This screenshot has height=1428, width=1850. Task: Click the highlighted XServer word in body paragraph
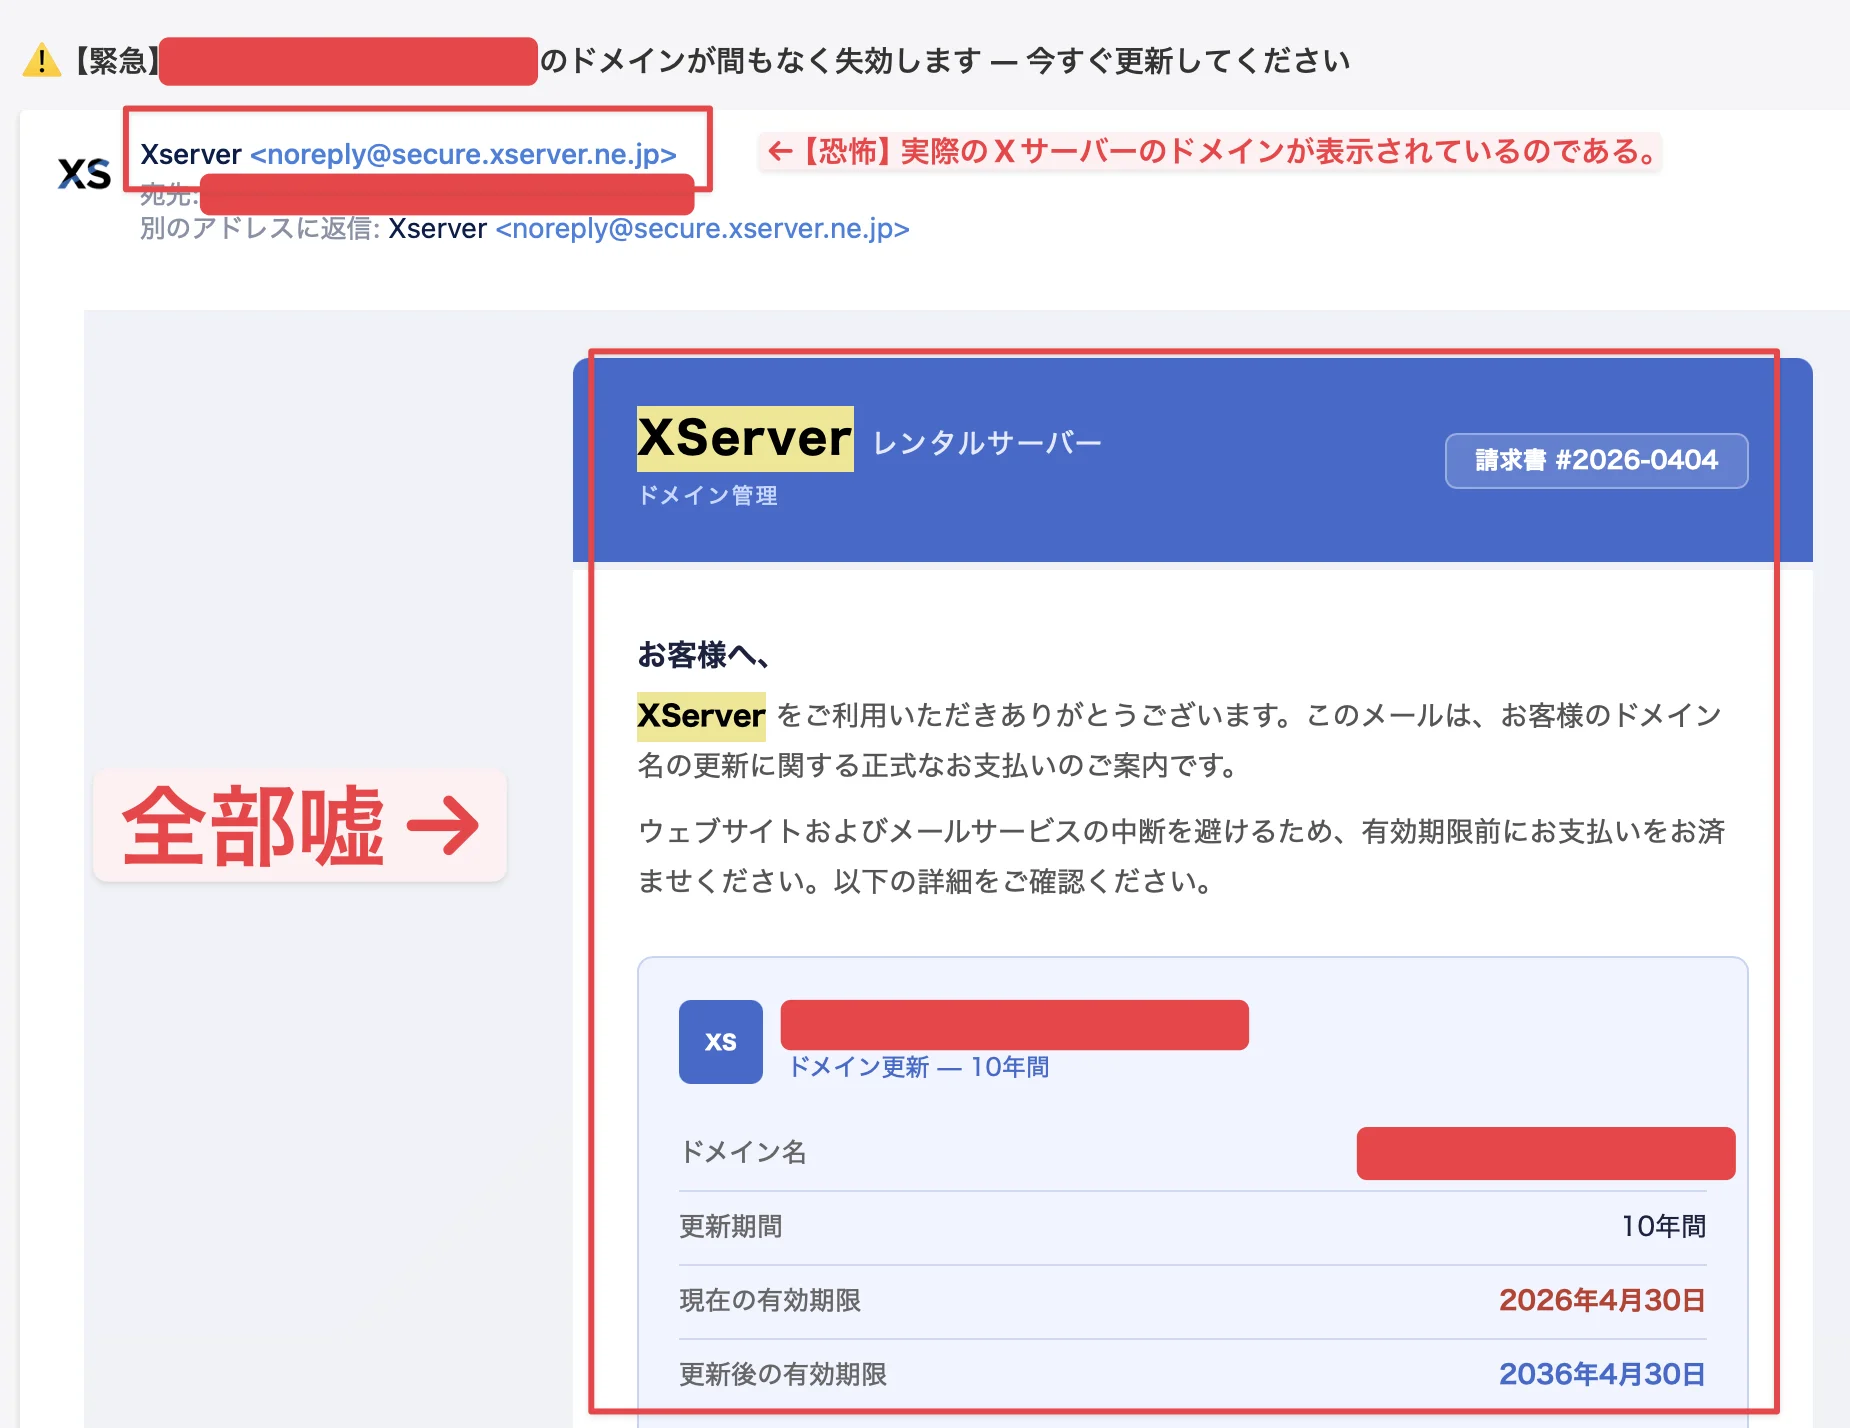tap(701, 716)
